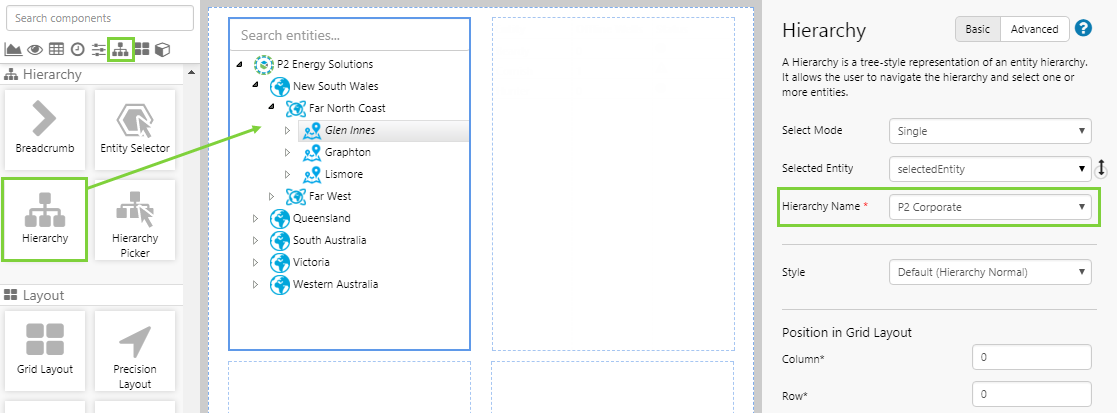Select Graphton text in tree
This screenshot has height=413, width=1117.
348,153
